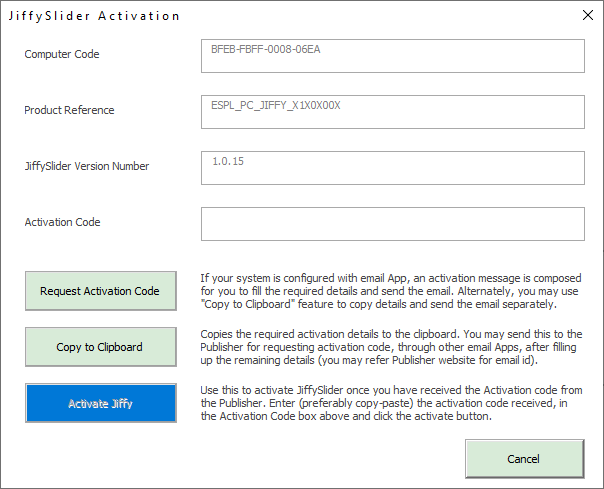Close the JiffySlider Activation dialog

coord(586,16)
